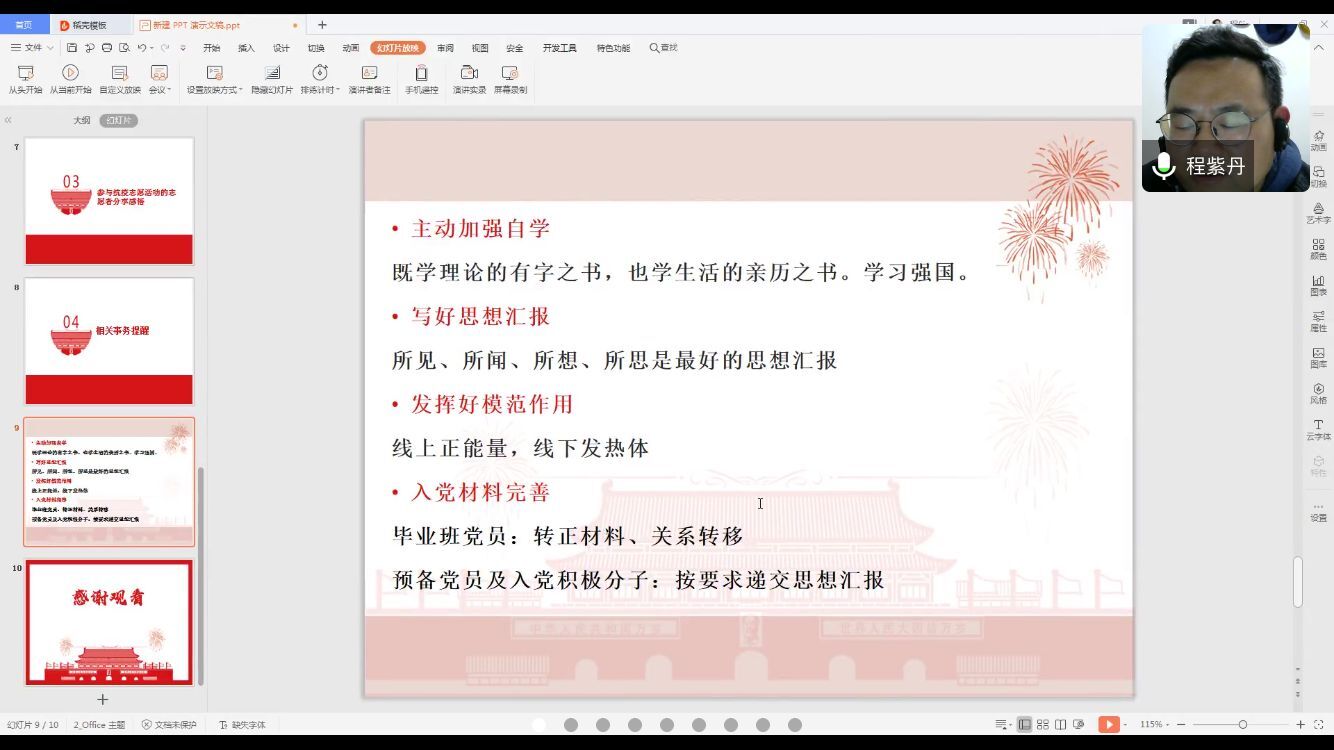
Task: Open 自定义放映 custom show
Action: (120, 79)
